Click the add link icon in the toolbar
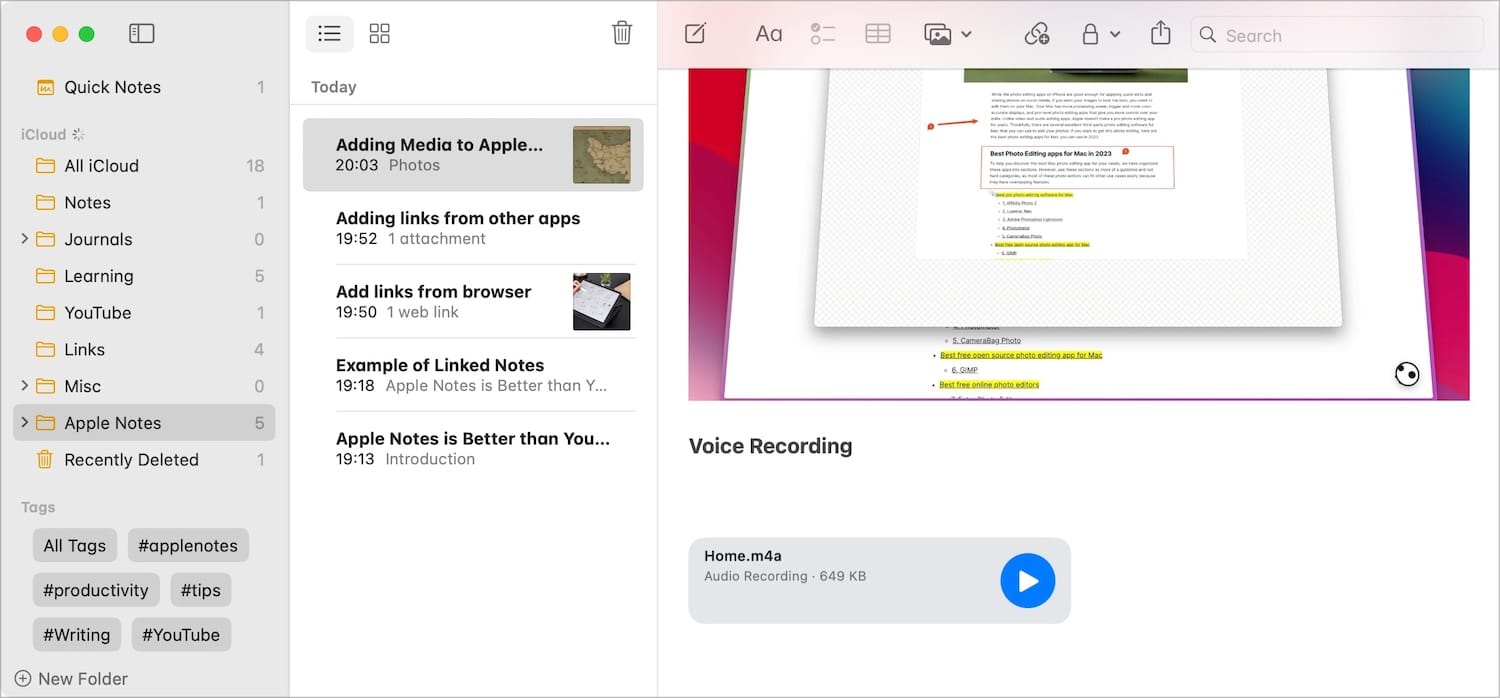The width and height of the screenshot is (1500, 698). (1036, 34)
